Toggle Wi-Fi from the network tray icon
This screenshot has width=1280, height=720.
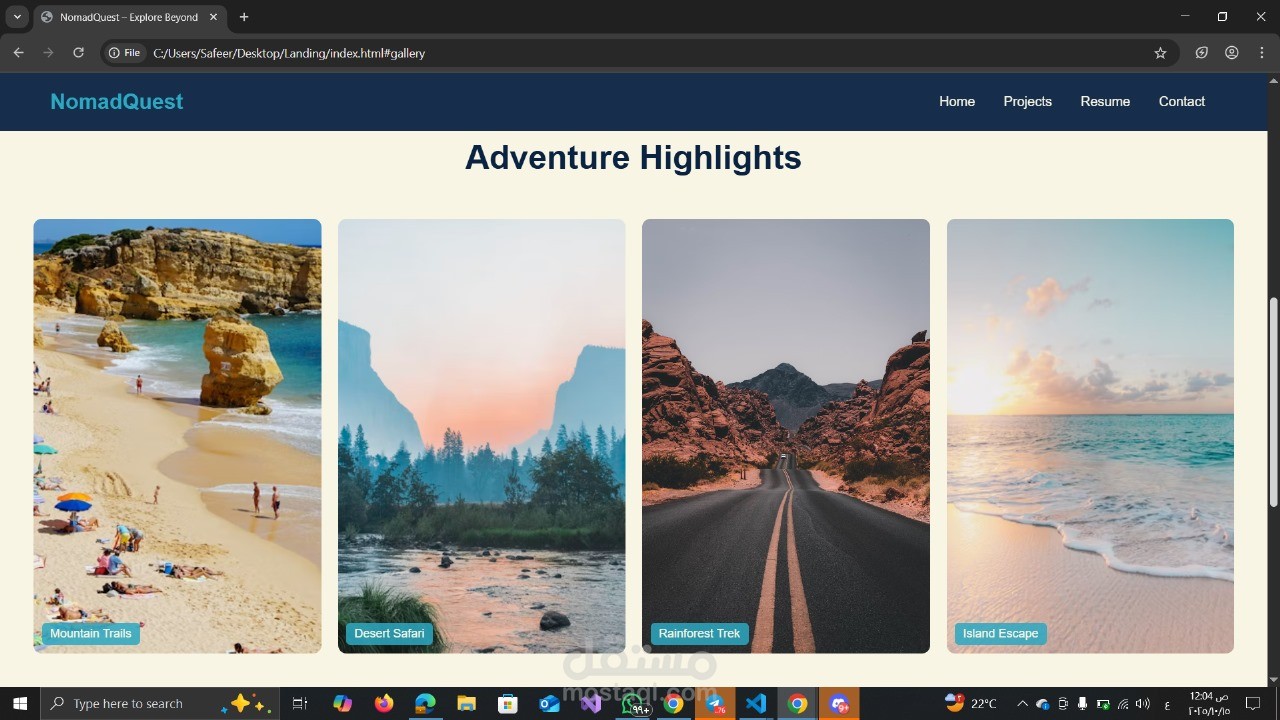(1123, 703)
